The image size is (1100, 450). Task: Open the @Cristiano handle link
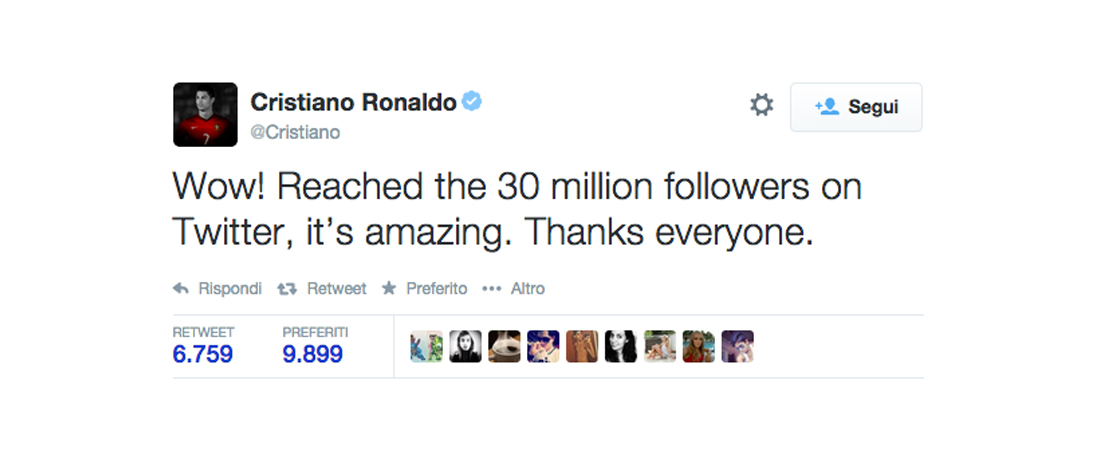295,132
